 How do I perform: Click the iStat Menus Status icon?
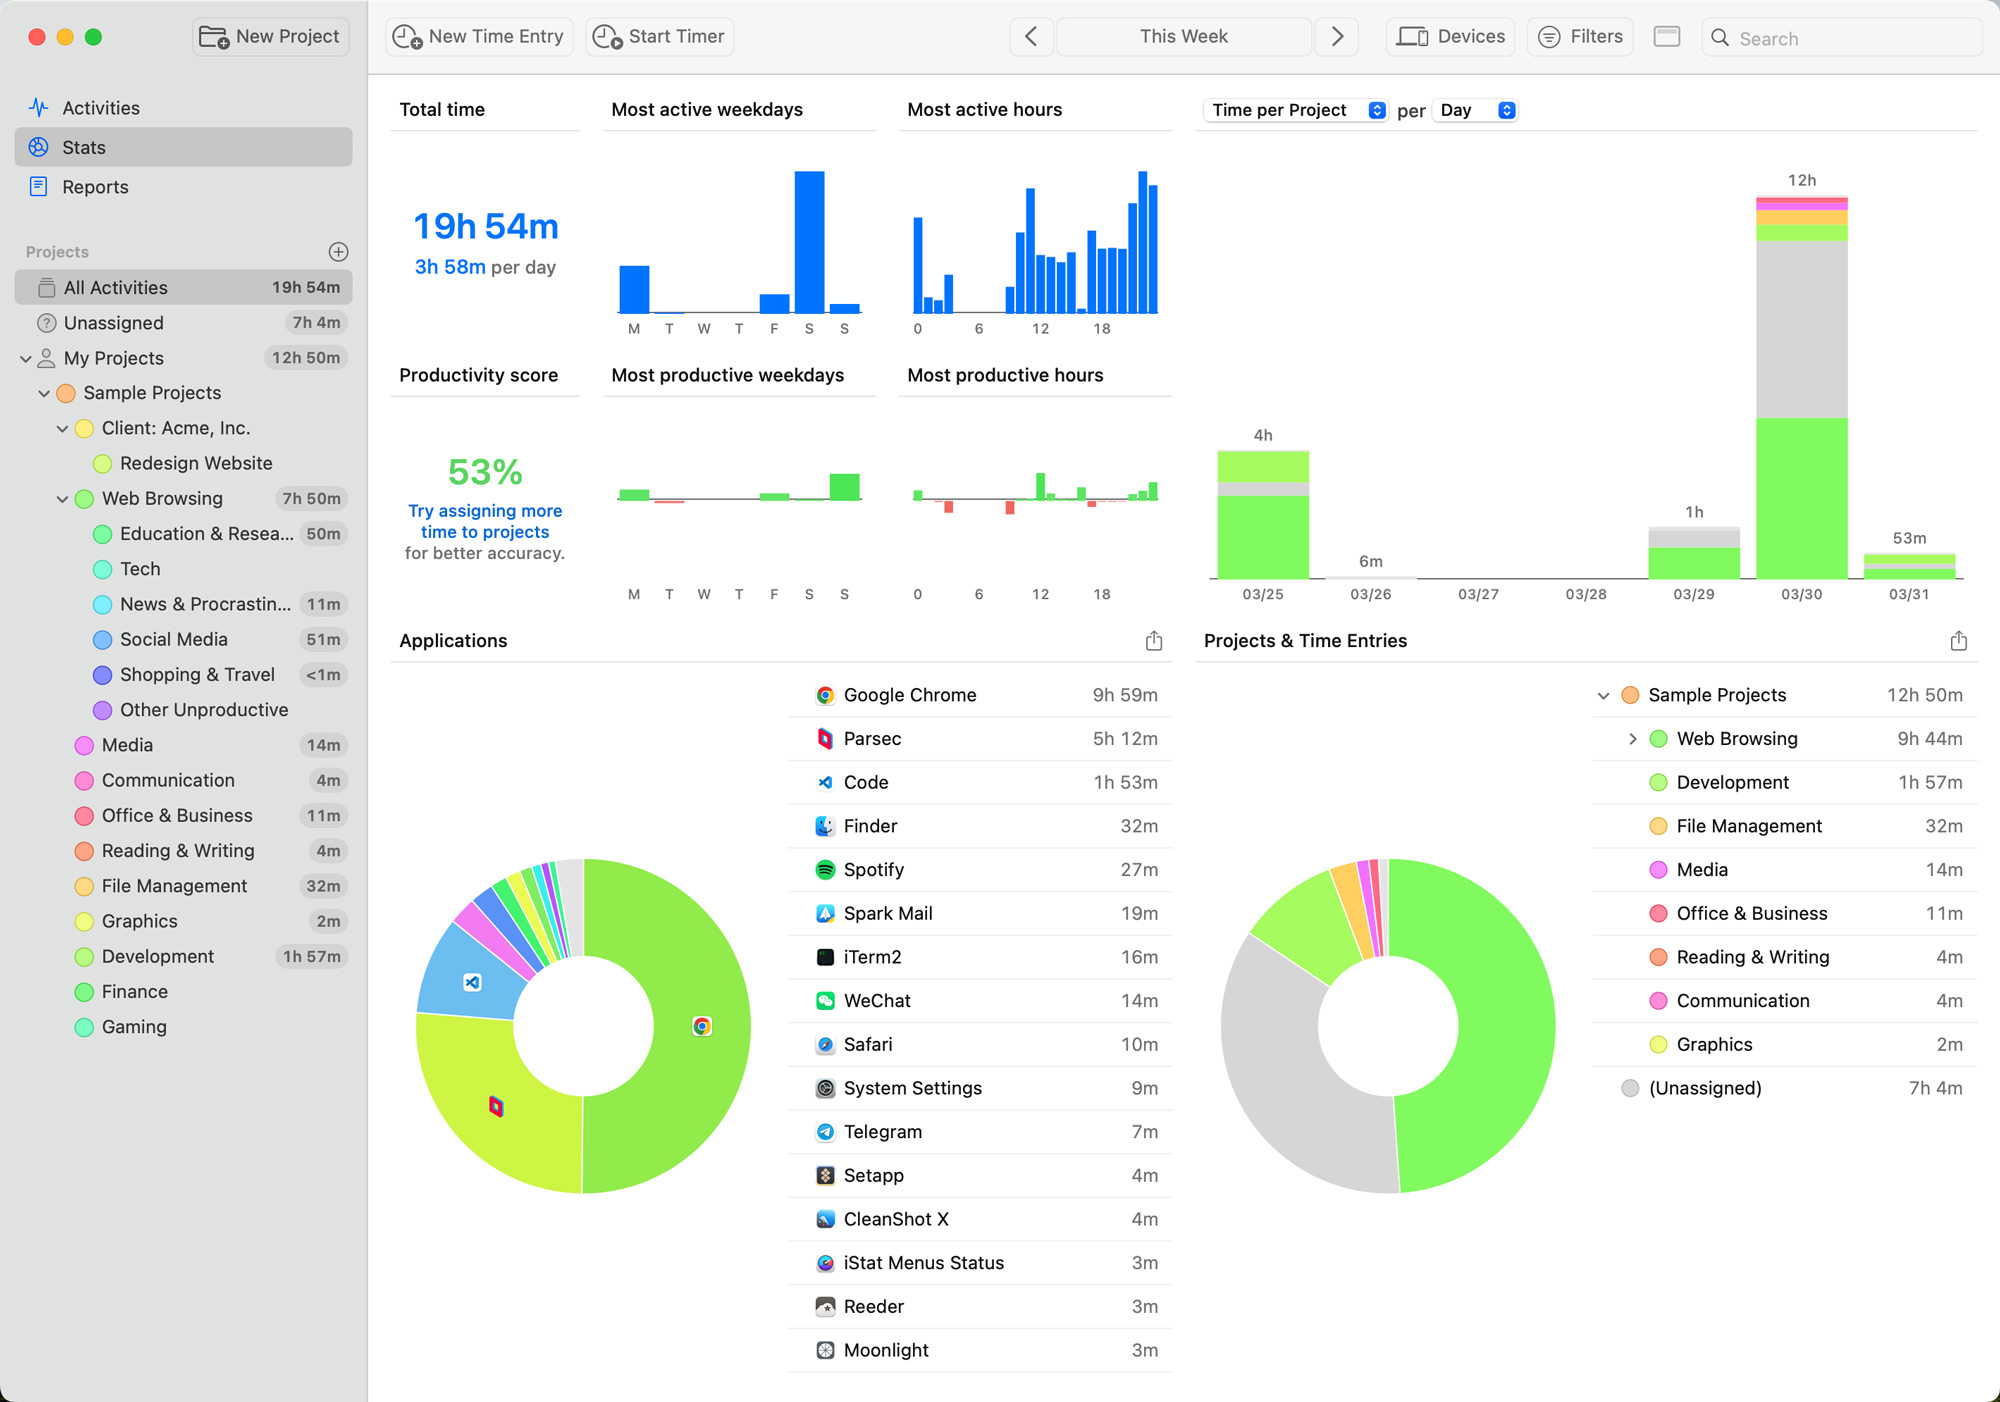pos(825,1263)
